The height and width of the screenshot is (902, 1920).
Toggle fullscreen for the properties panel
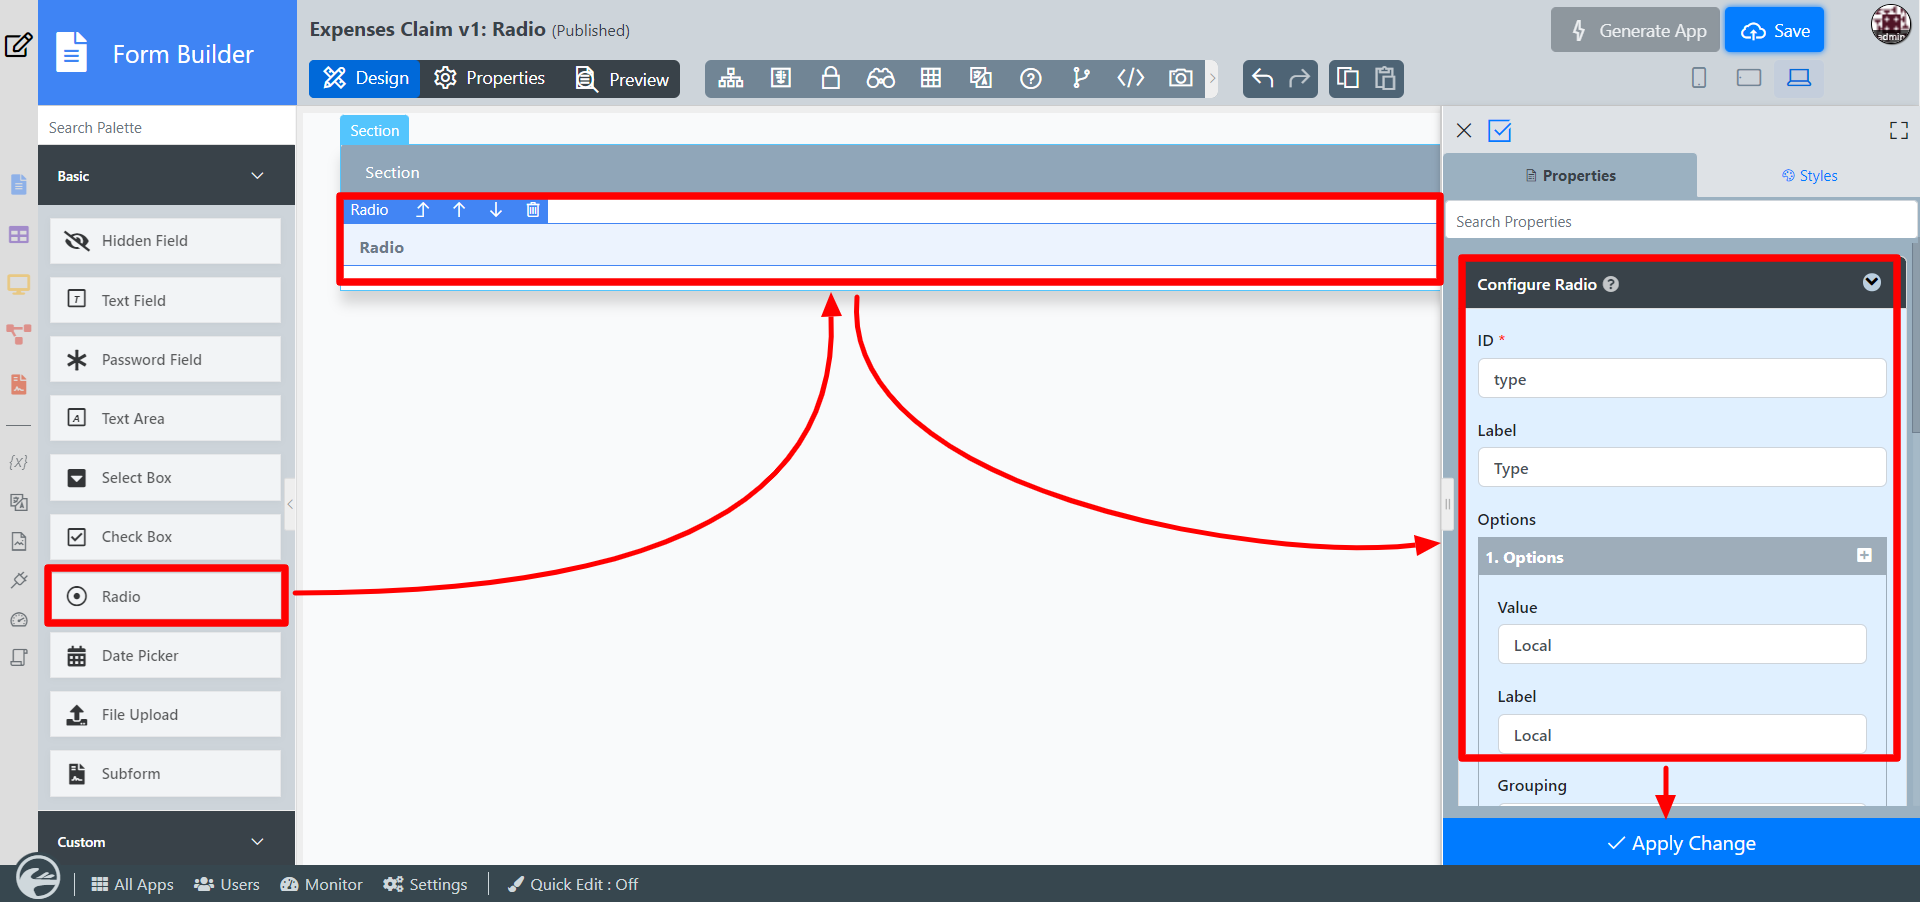(1899, 131)
